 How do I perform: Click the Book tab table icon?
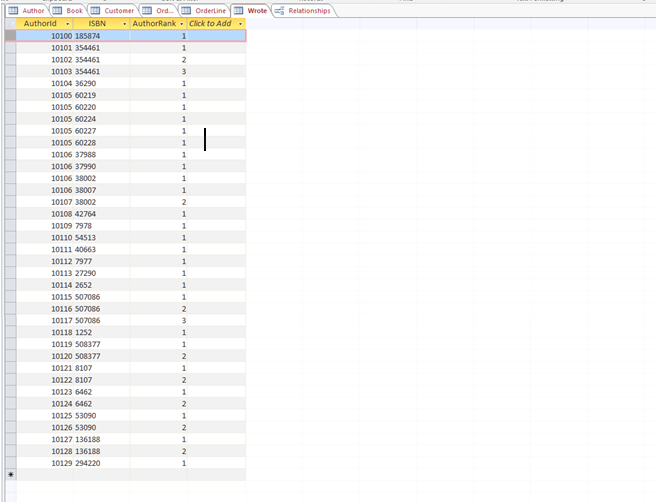[x=57, y=11]
